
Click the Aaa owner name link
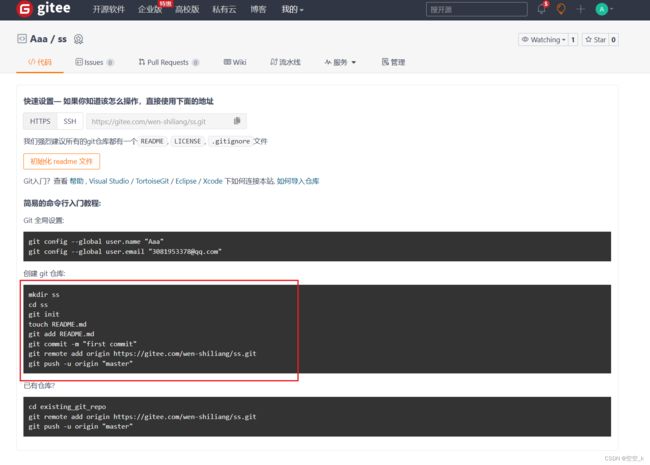click(39, 39)
